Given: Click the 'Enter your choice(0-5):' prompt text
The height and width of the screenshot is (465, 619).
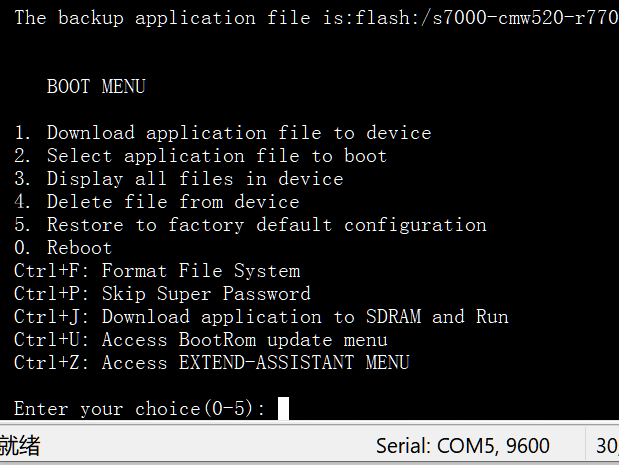Looking at the screenshot, I should pyautogui.click(x=140, y=408).
